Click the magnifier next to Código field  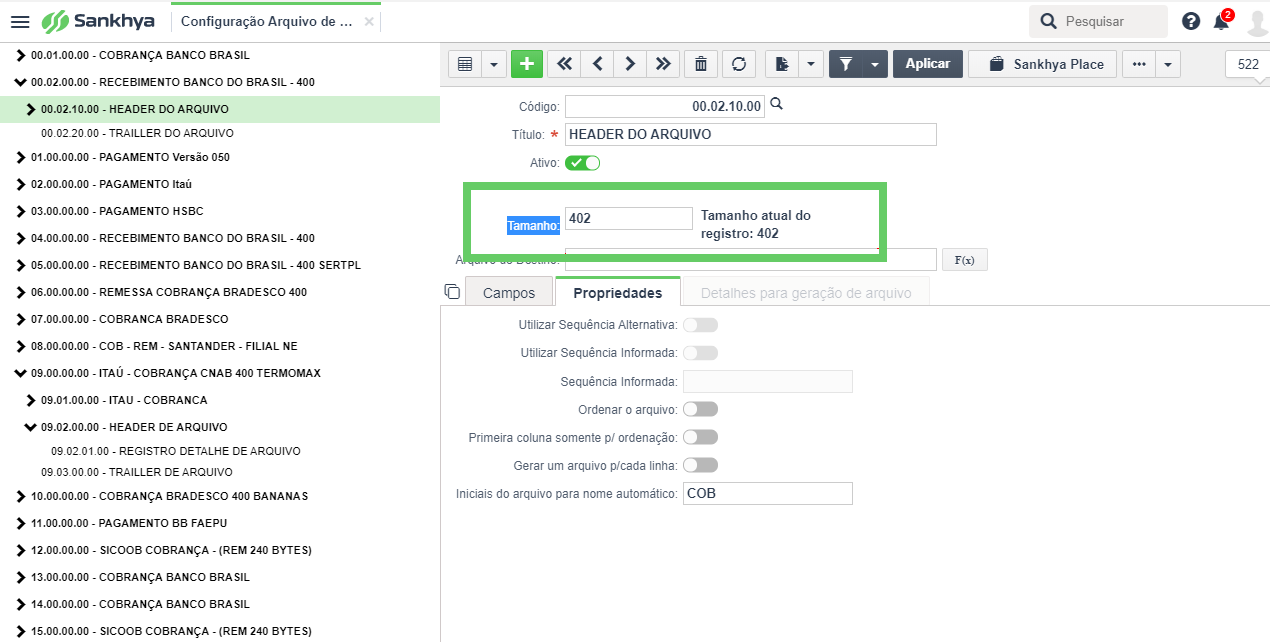[776, 104]
